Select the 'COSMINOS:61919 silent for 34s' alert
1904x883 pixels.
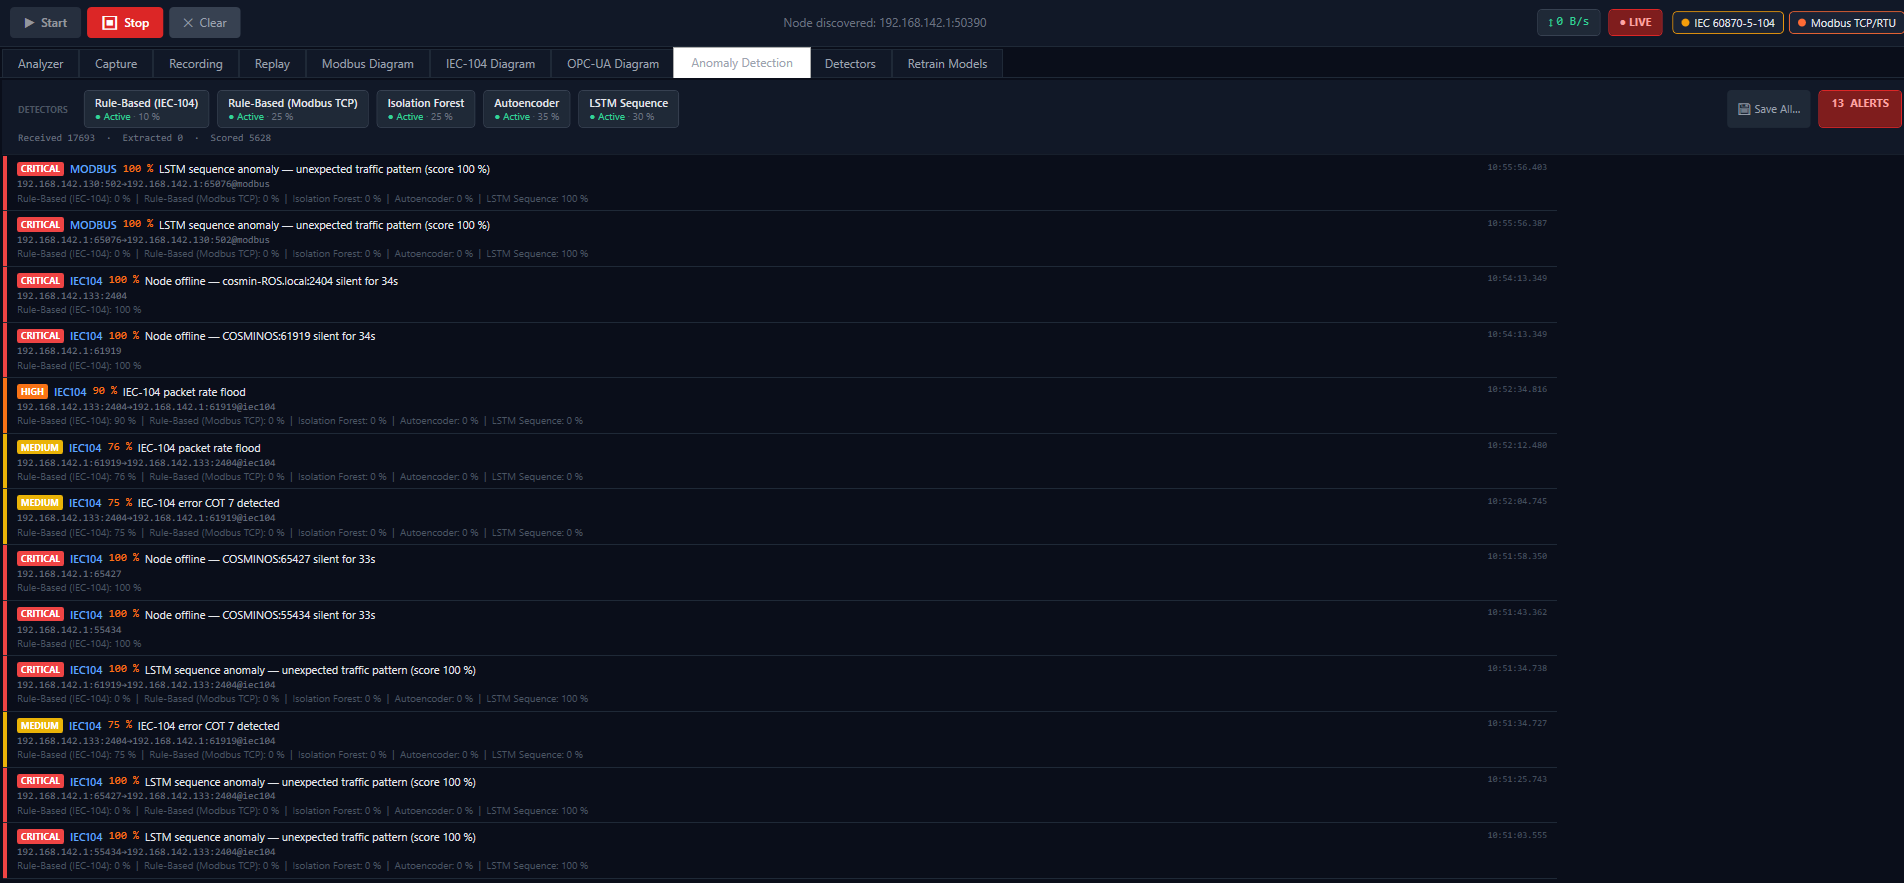[x=780, y=350]
